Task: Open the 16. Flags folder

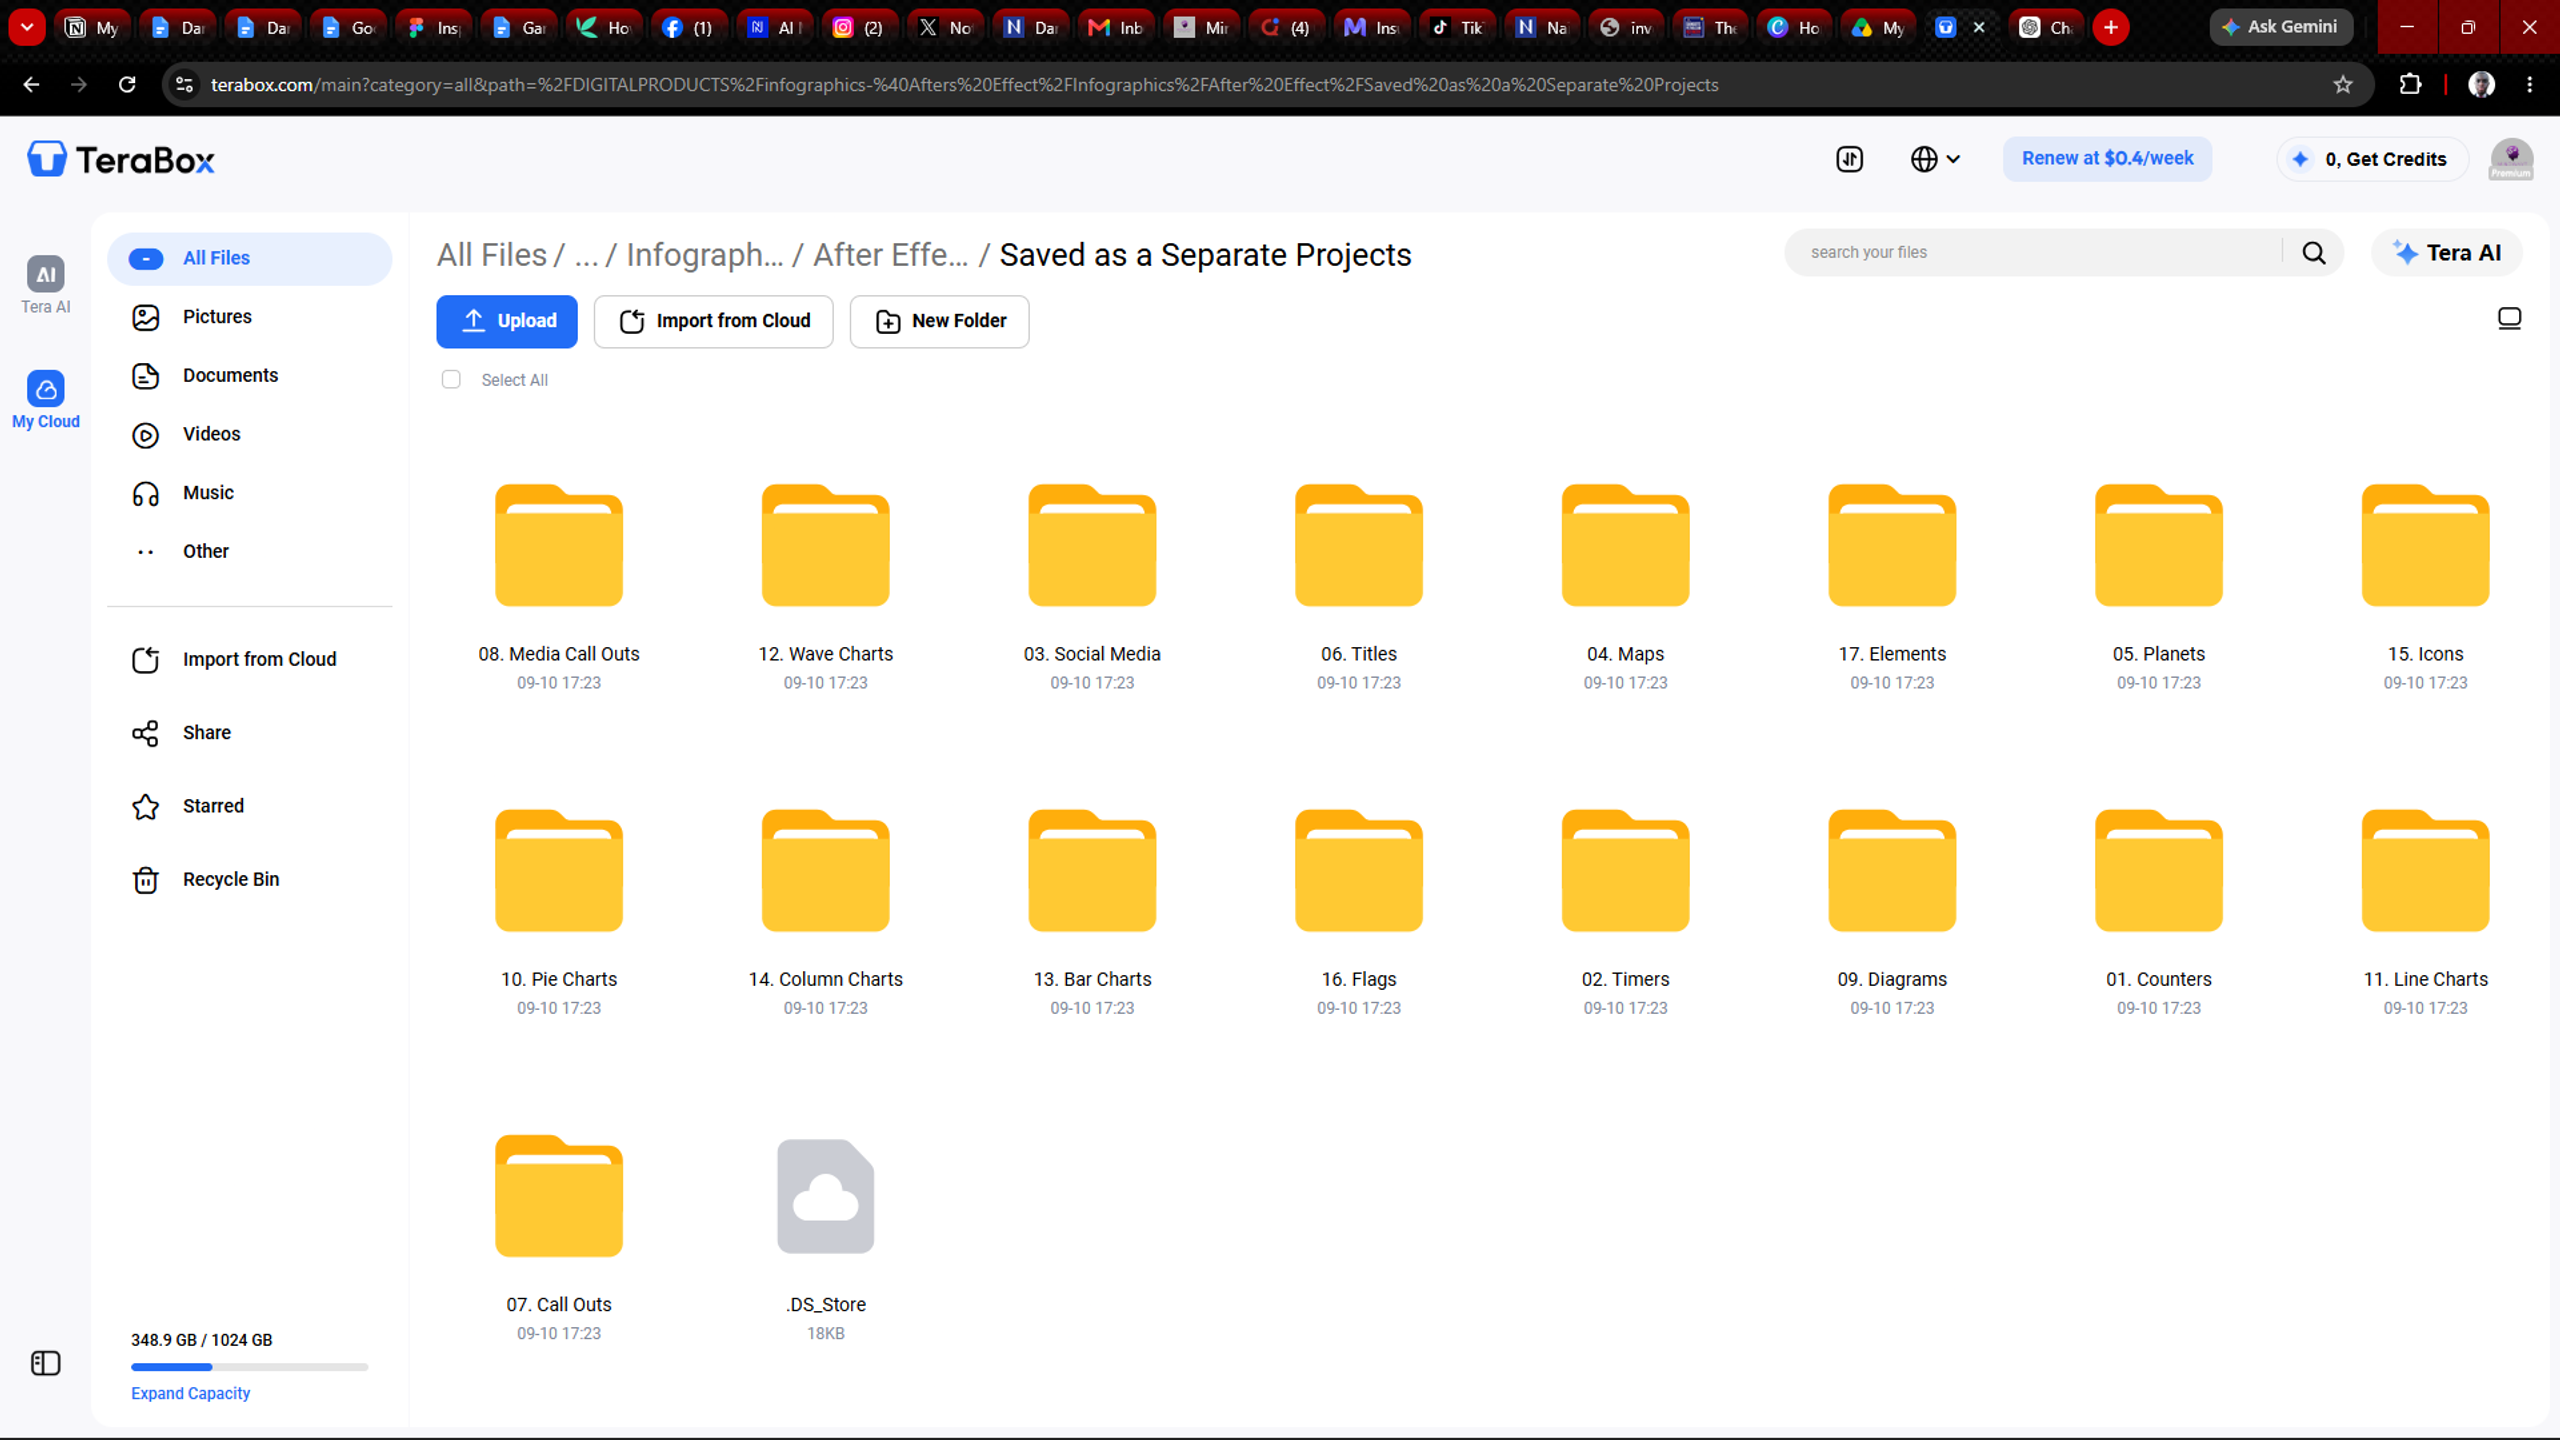Action: [x=1359, y=871]
